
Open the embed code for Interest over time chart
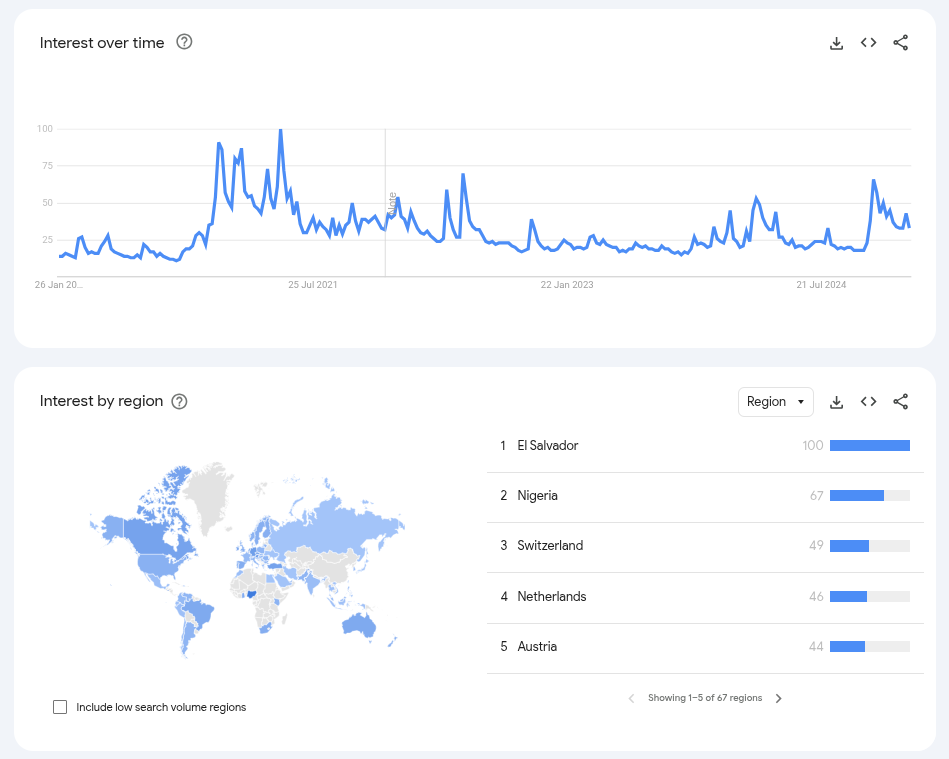[868, 42]
